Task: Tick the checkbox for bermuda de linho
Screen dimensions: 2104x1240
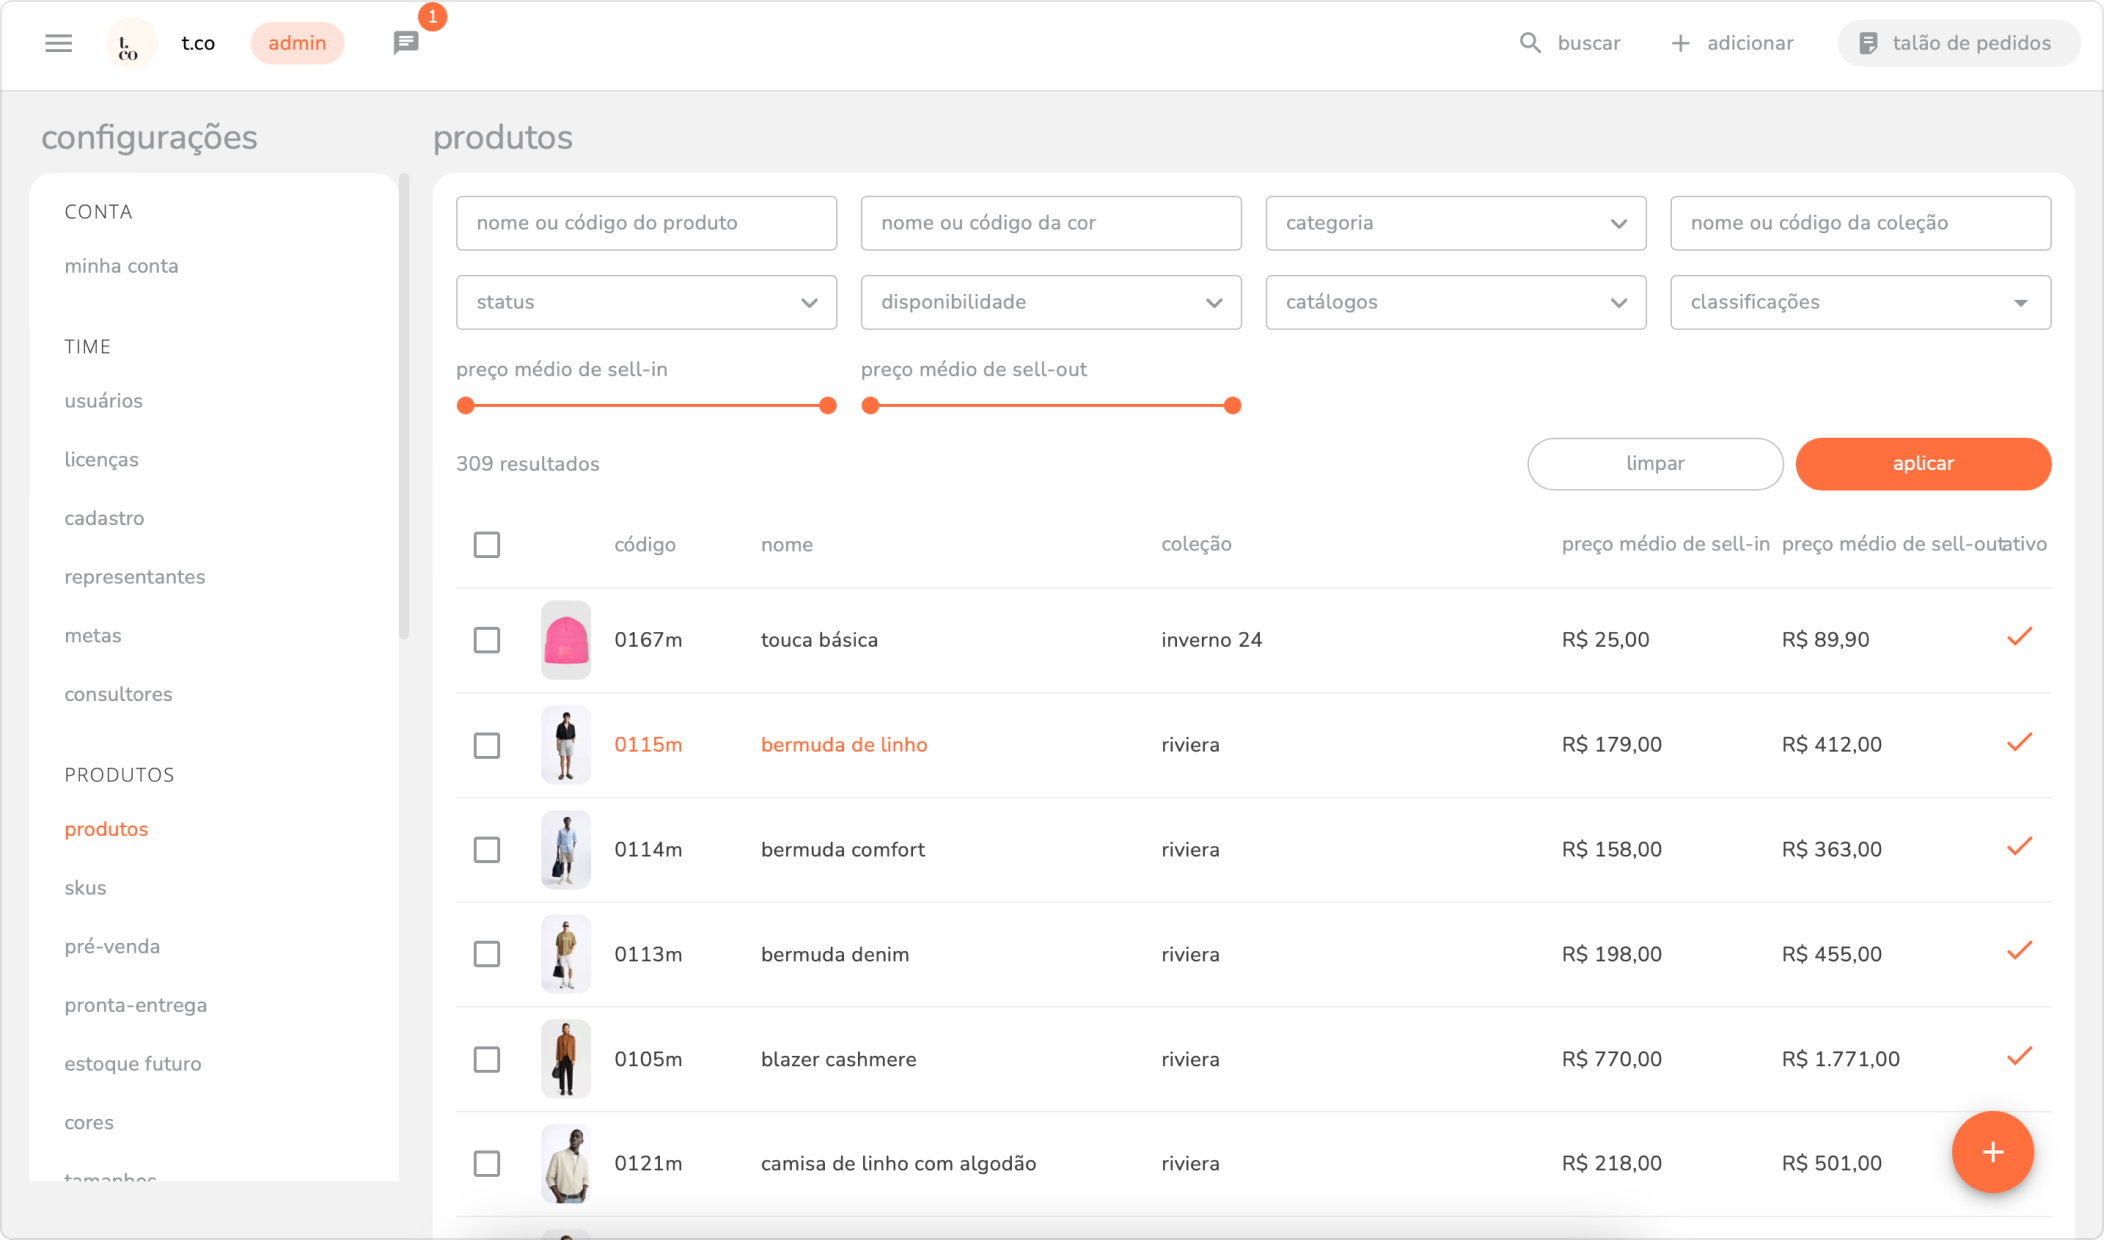Action: click(487, 745)
